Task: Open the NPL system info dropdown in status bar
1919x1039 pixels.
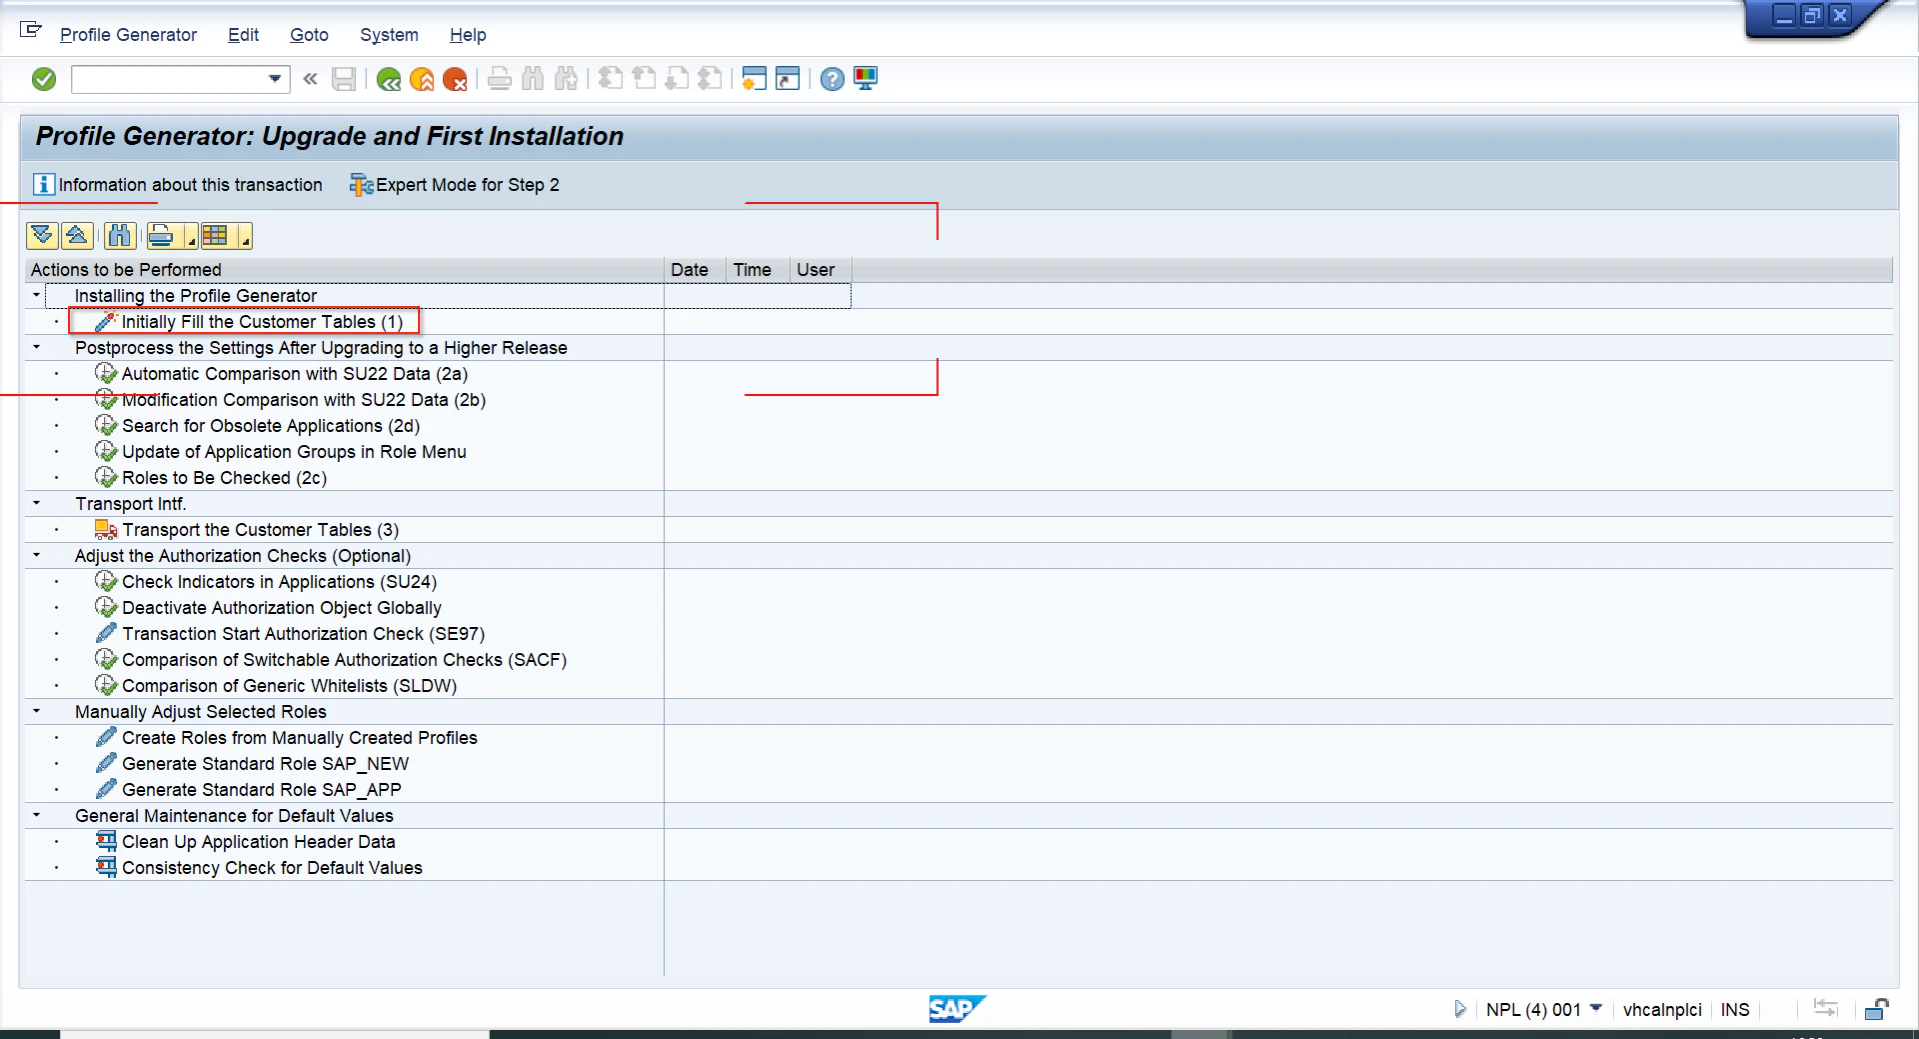Action: pyautogui.click(x=1596, y=1008)
